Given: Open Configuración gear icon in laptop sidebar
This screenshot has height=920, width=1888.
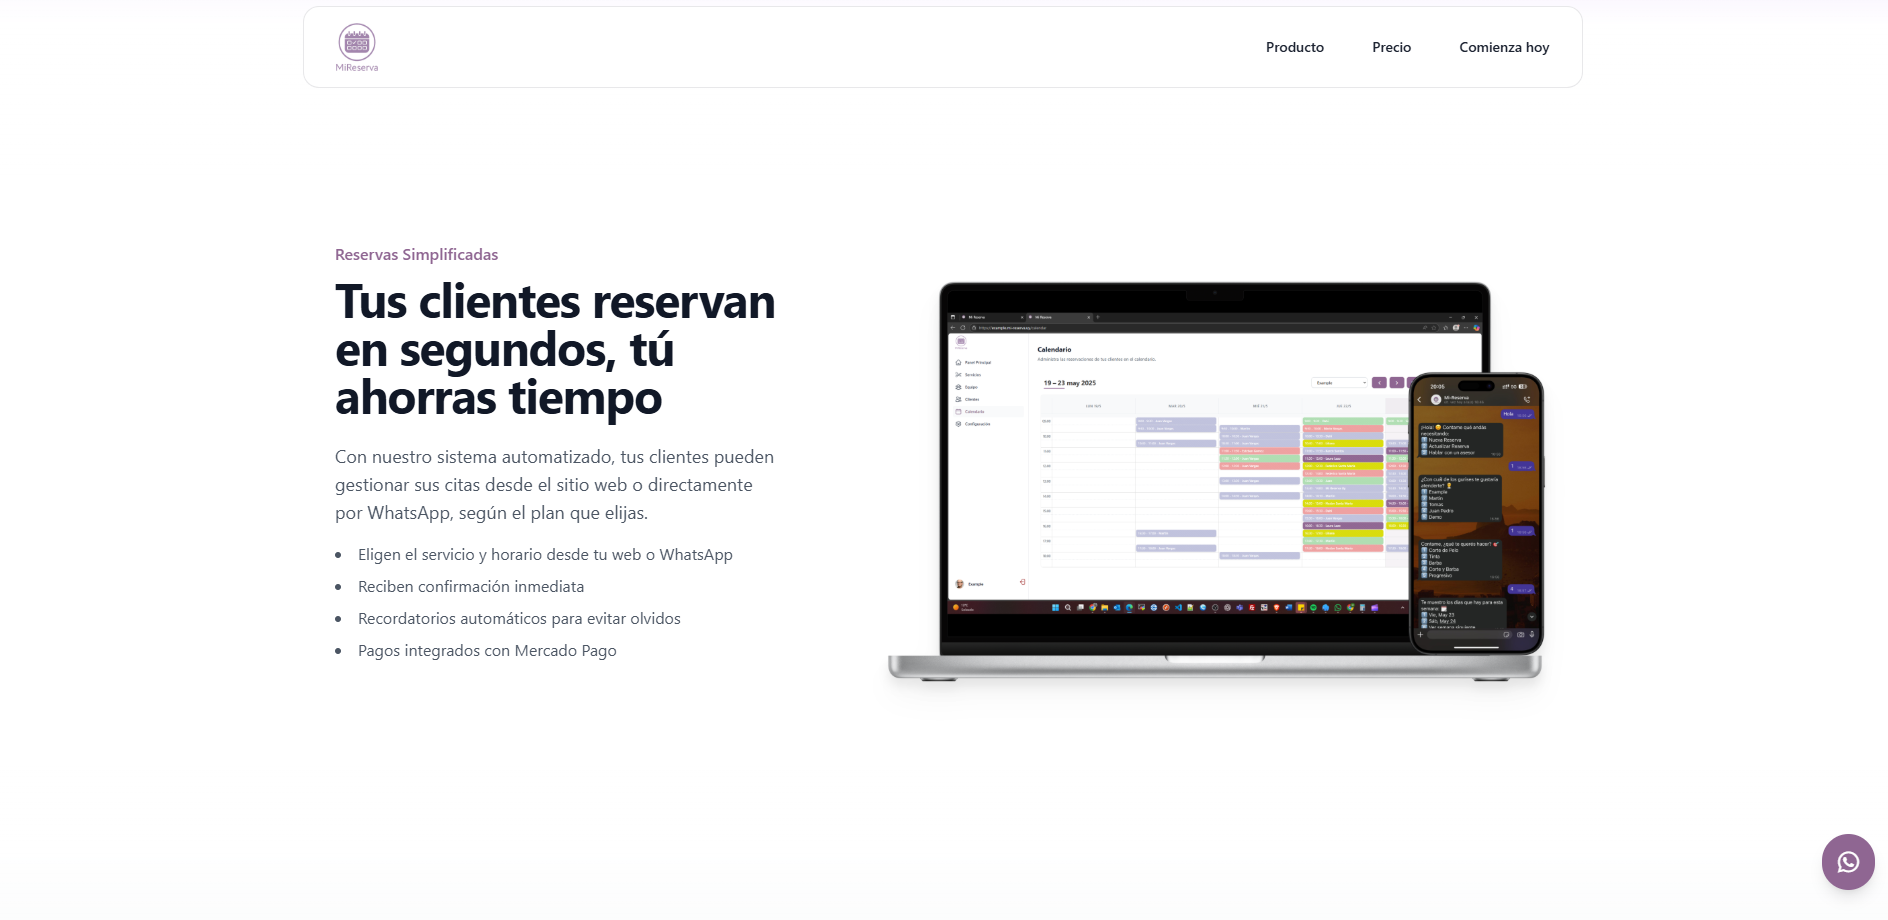Looking at the screenshot, I should [959, 424].
